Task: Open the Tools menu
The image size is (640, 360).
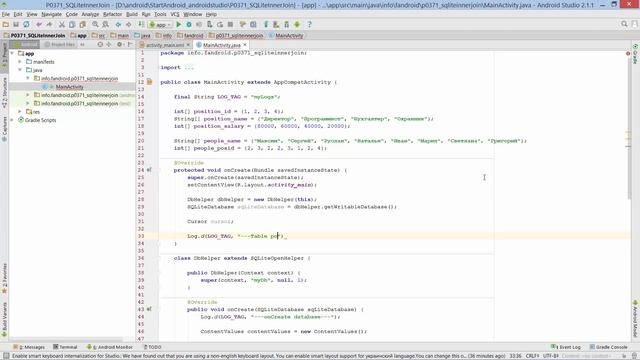Action: click(x=160, y=14)
